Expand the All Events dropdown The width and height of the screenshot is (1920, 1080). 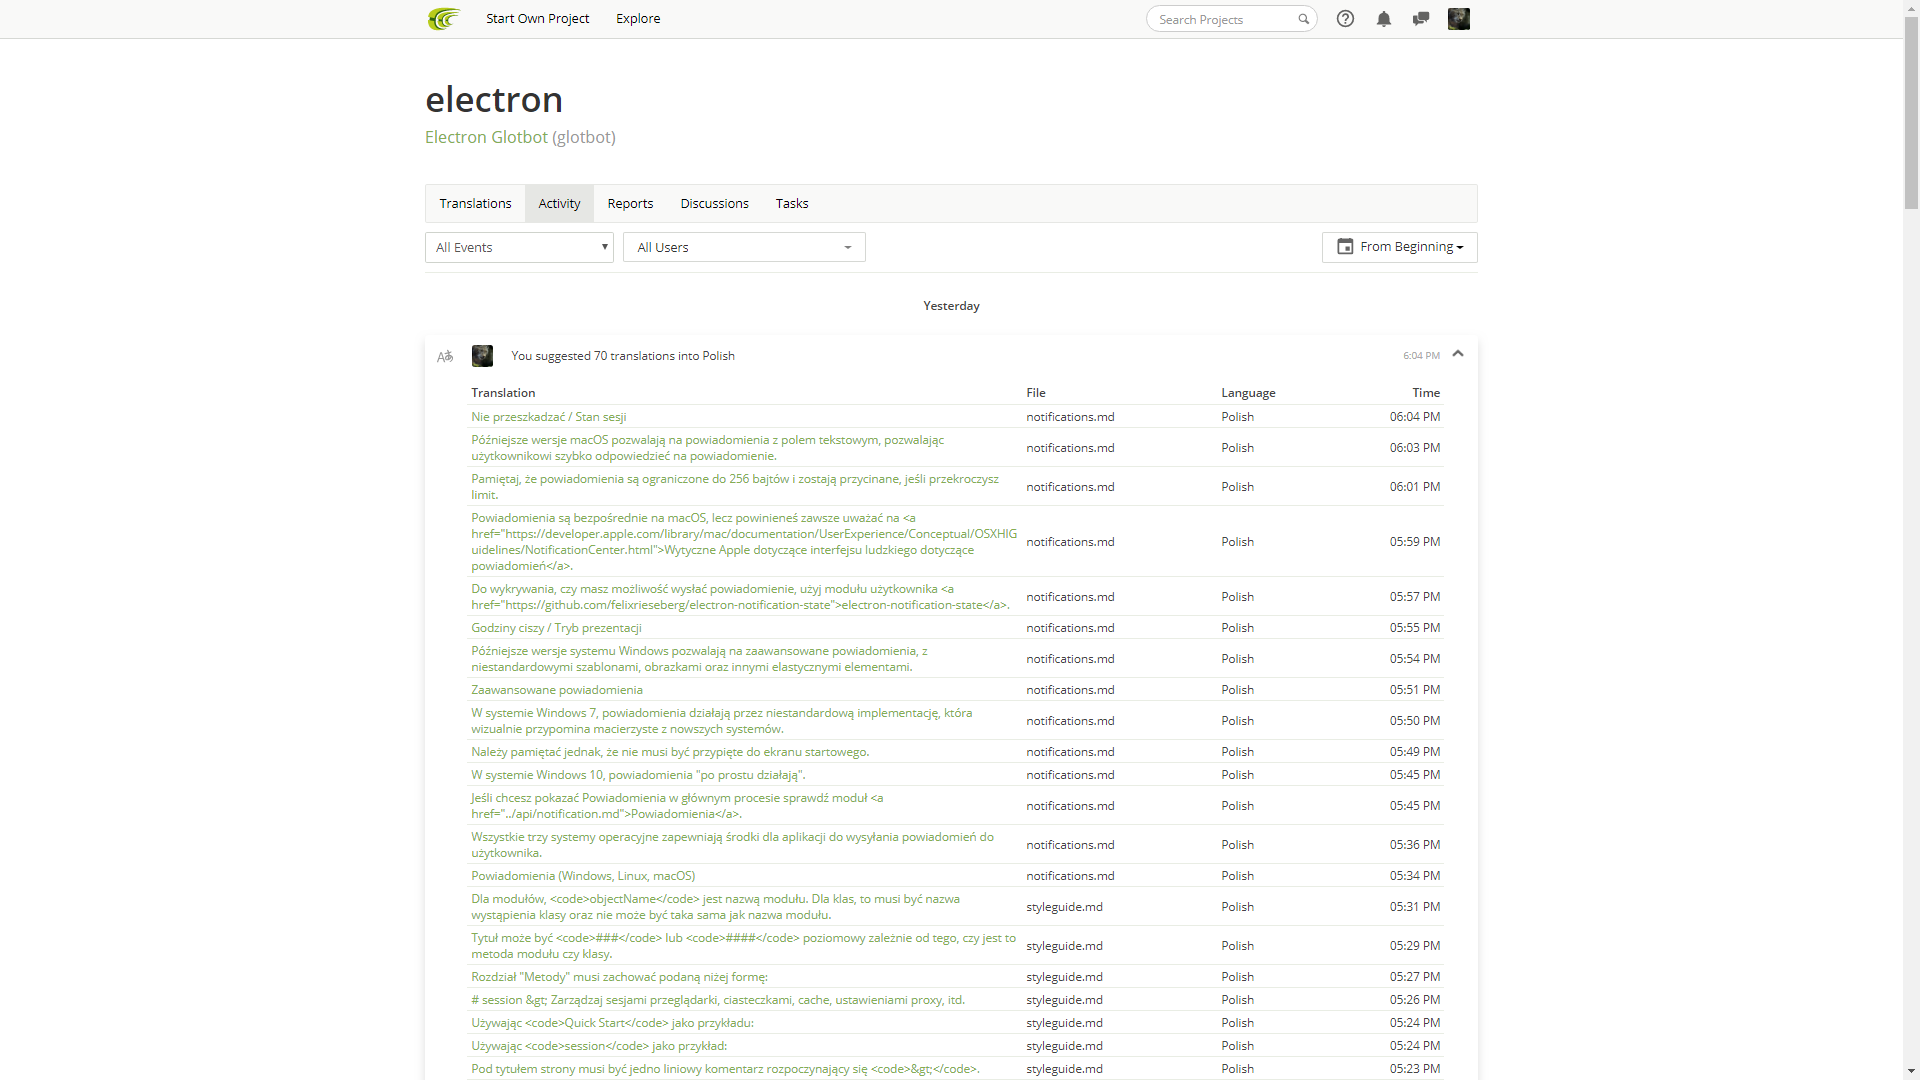(x=519, y=248)
